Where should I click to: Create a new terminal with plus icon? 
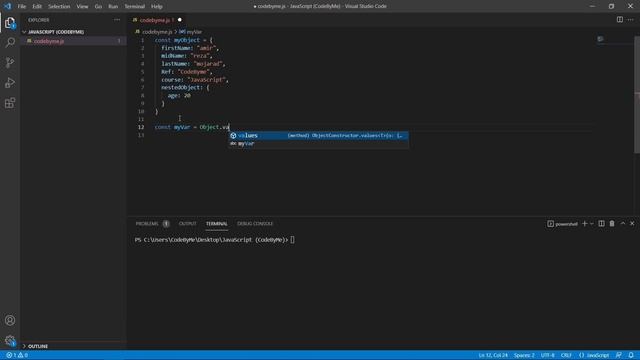click(584, 224)
